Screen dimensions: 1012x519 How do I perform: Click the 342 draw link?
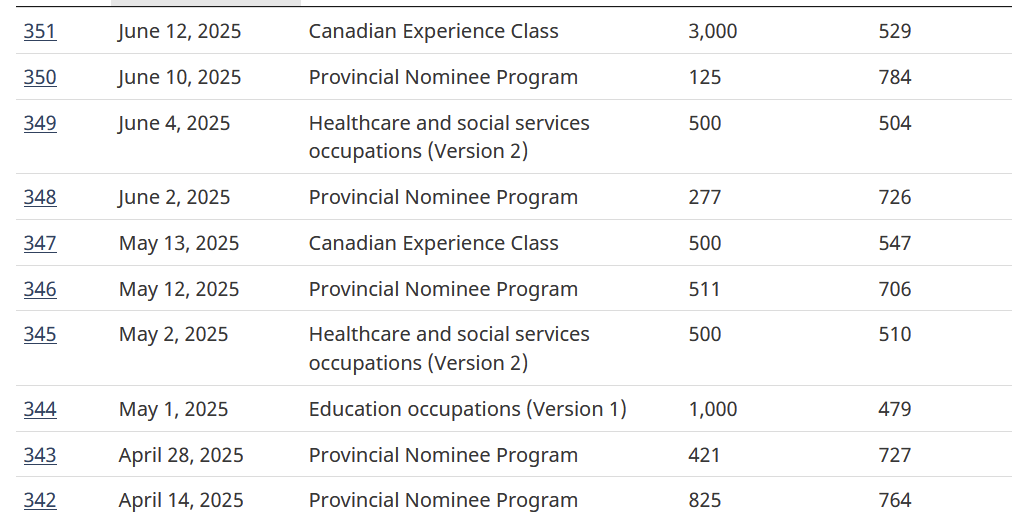pyautogui.click(x=40, y=500)
